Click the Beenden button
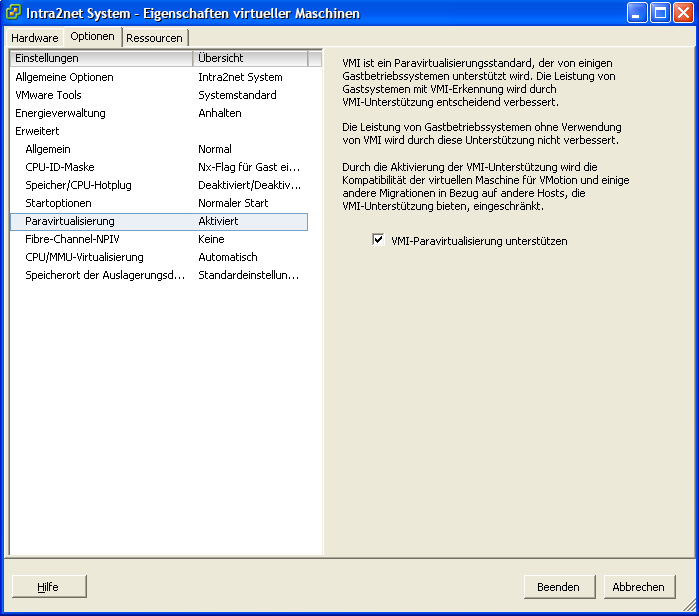The image size is (699, 616). (x=559, y=587)
